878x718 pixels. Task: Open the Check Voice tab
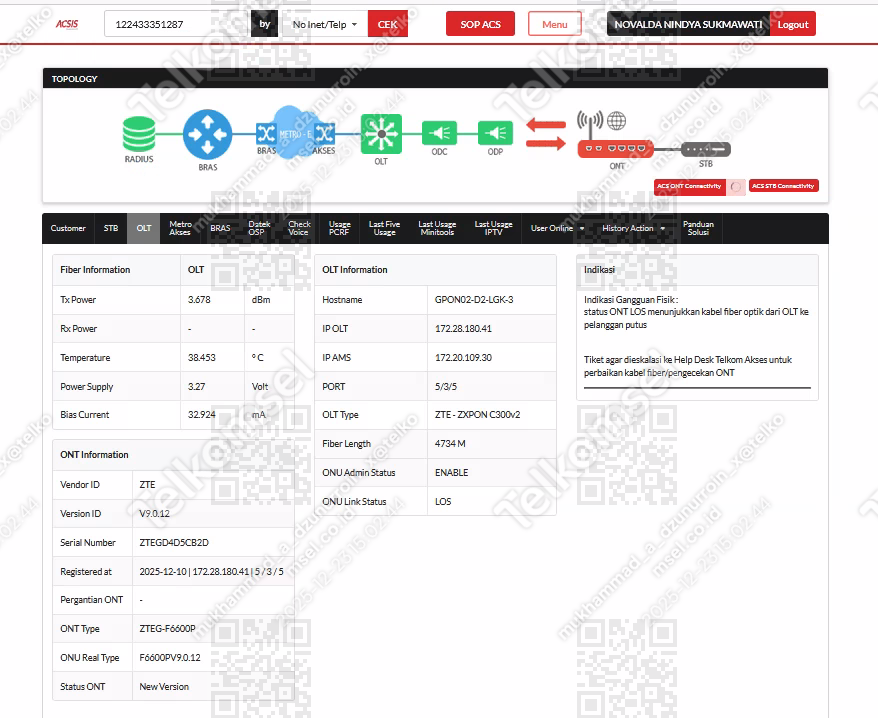tap(299, 229)
